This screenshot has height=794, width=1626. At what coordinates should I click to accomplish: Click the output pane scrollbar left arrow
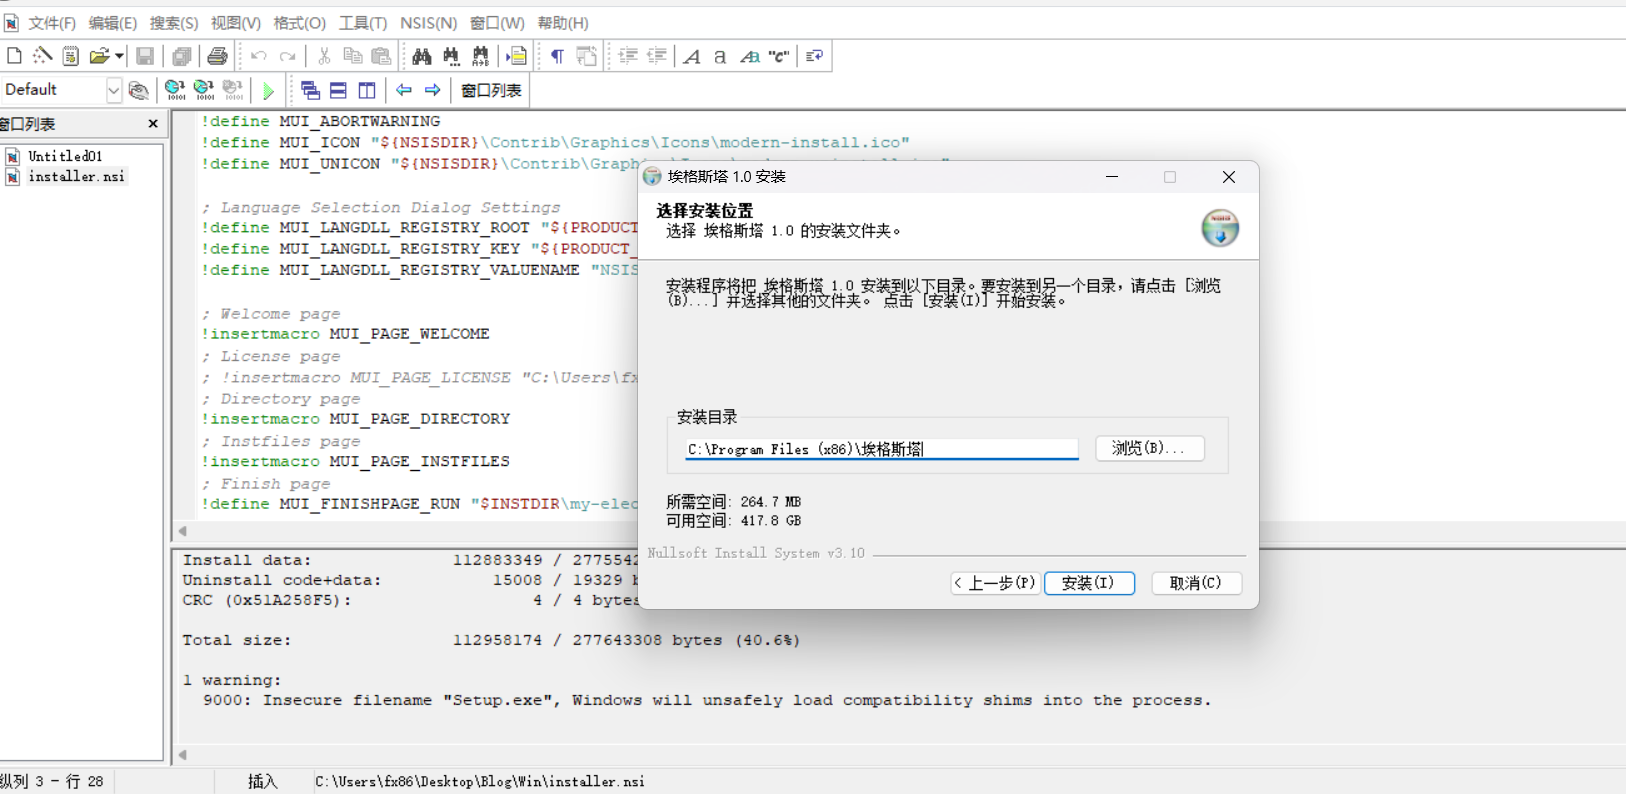click(183, 755)
